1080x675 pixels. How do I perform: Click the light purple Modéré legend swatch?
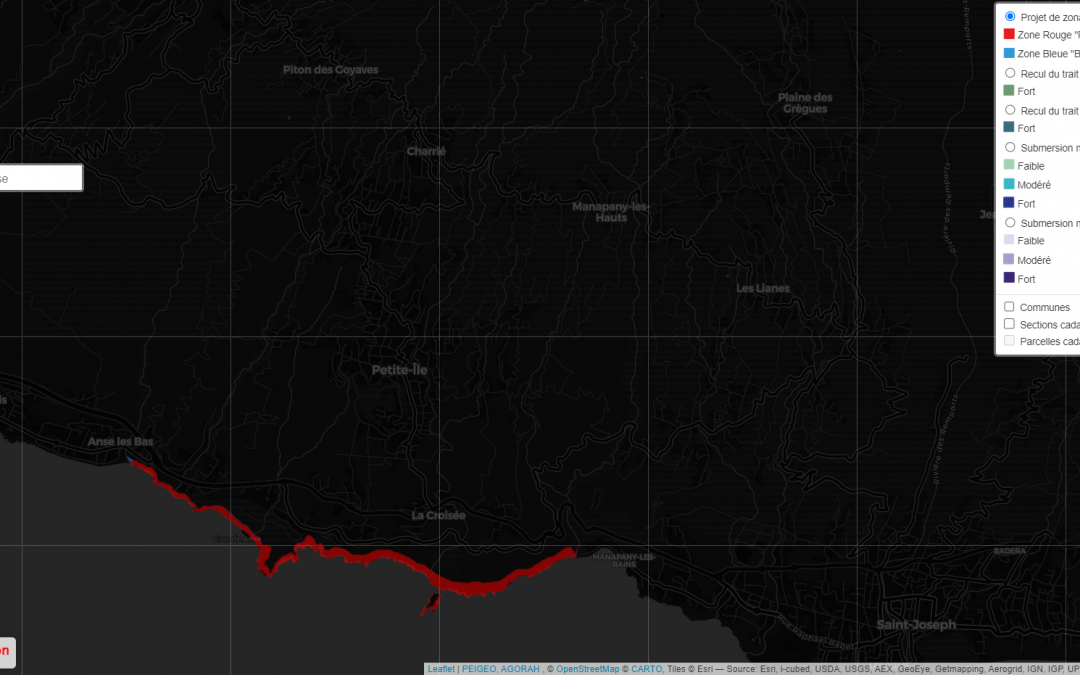(1009, 260)
